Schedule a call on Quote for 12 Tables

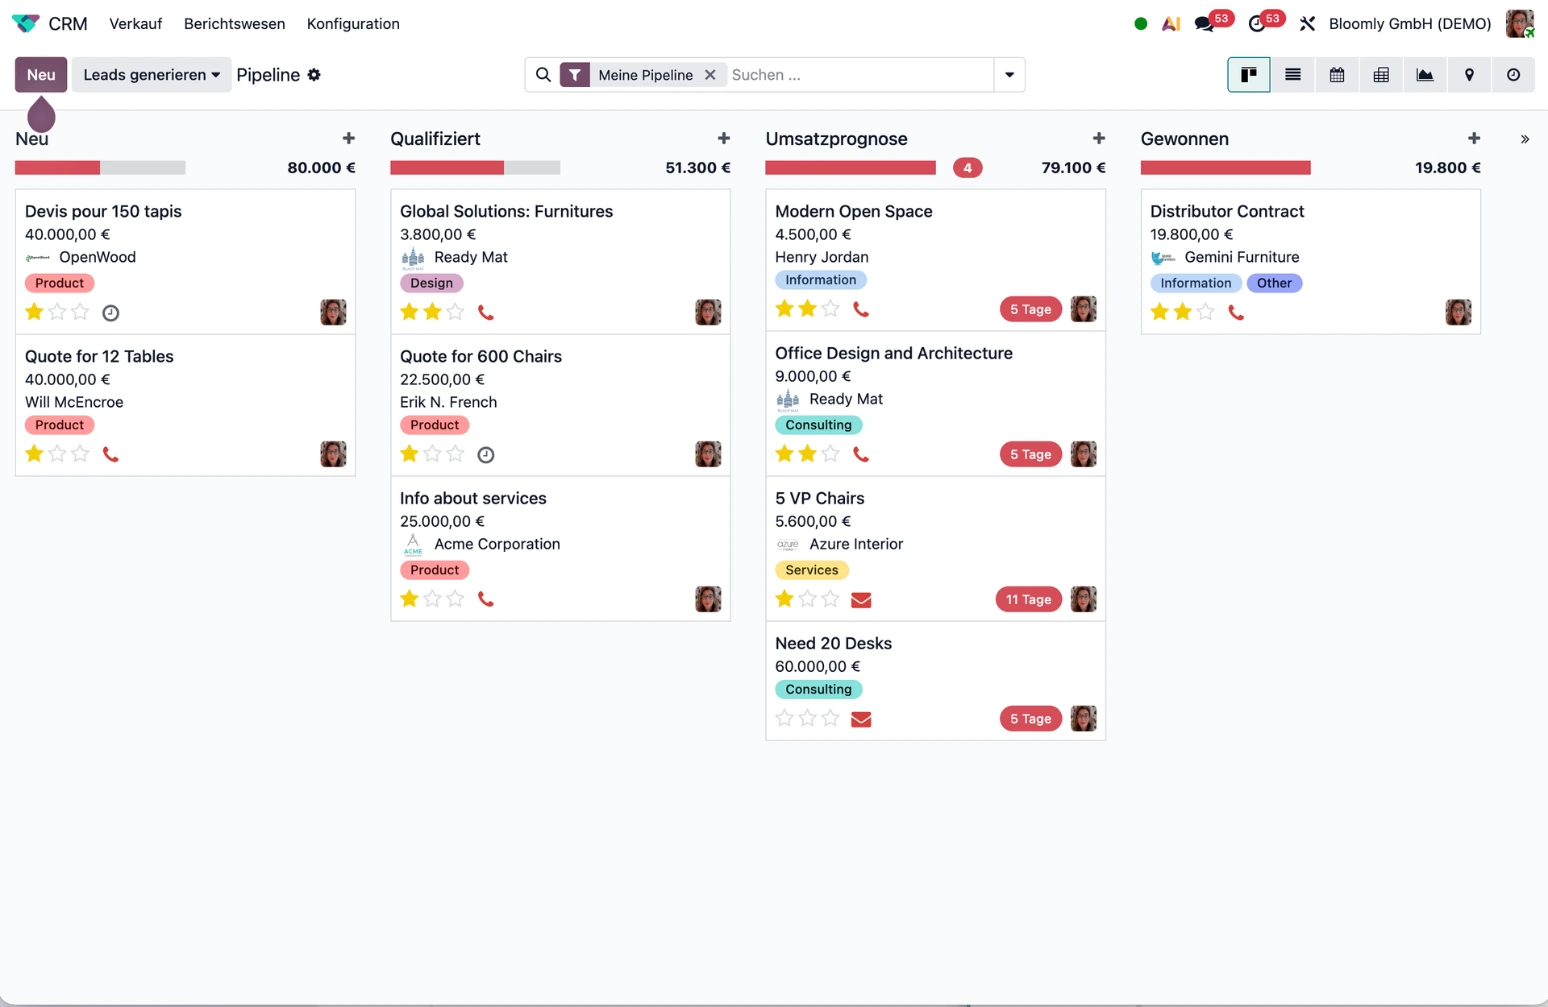click(110, 453)
